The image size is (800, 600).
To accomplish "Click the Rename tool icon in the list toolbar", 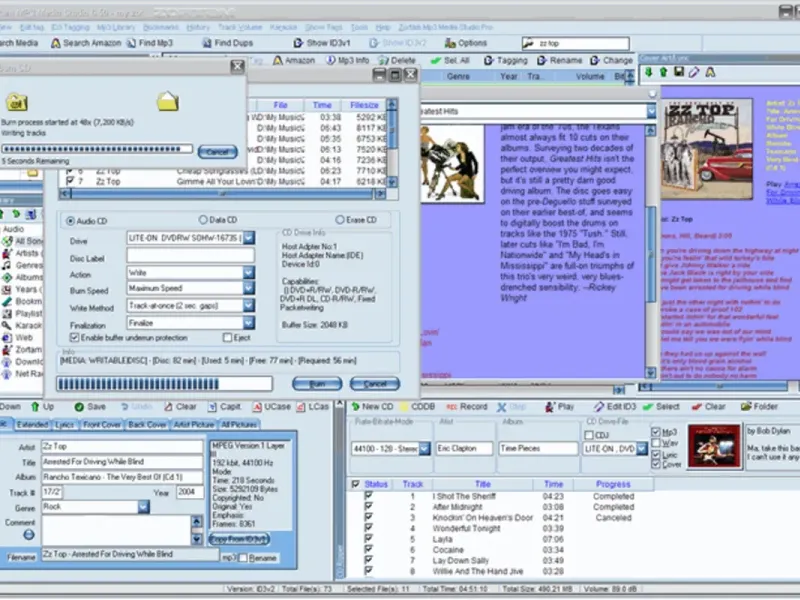I will [542, 60].
